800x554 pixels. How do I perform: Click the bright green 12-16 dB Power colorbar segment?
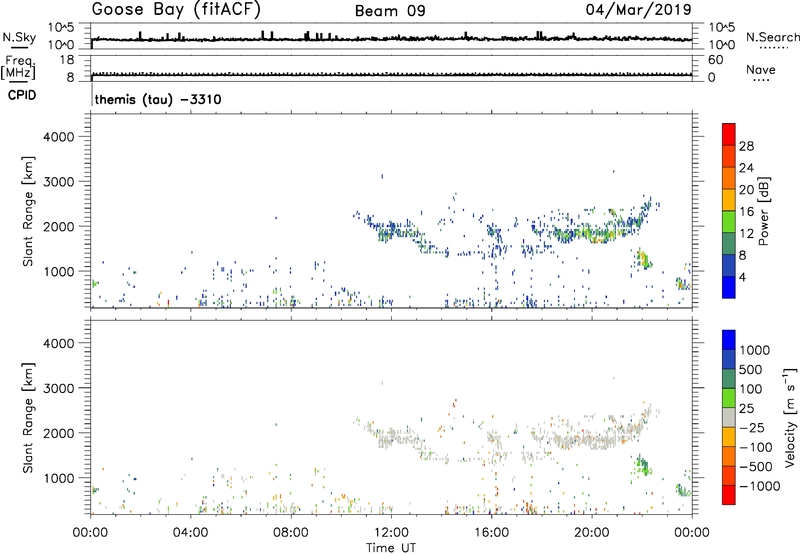[x=729, y=221]
